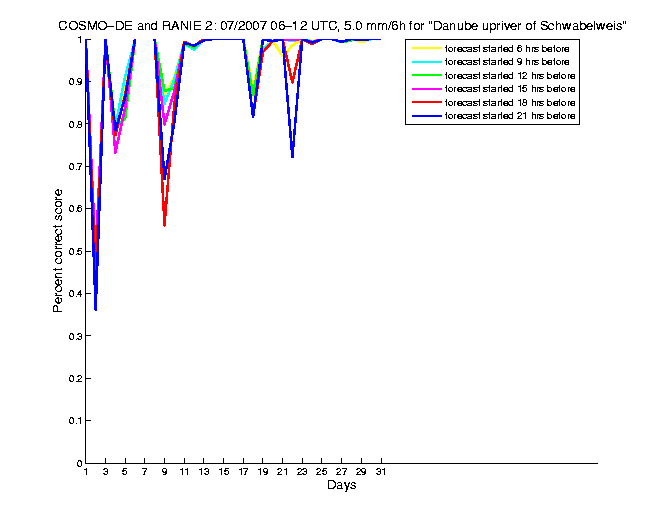Click y-axis tick label 0.8
Screen dimensions: 660x520
tap(75, 124)
